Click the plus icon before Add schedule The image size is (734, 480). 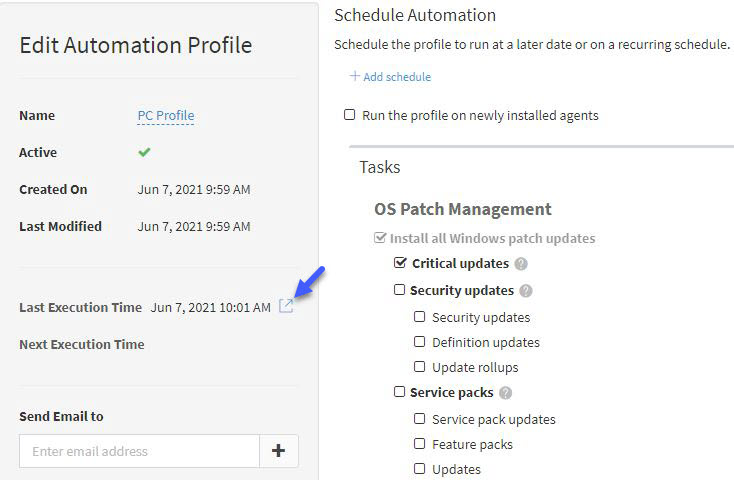point(355,76)
